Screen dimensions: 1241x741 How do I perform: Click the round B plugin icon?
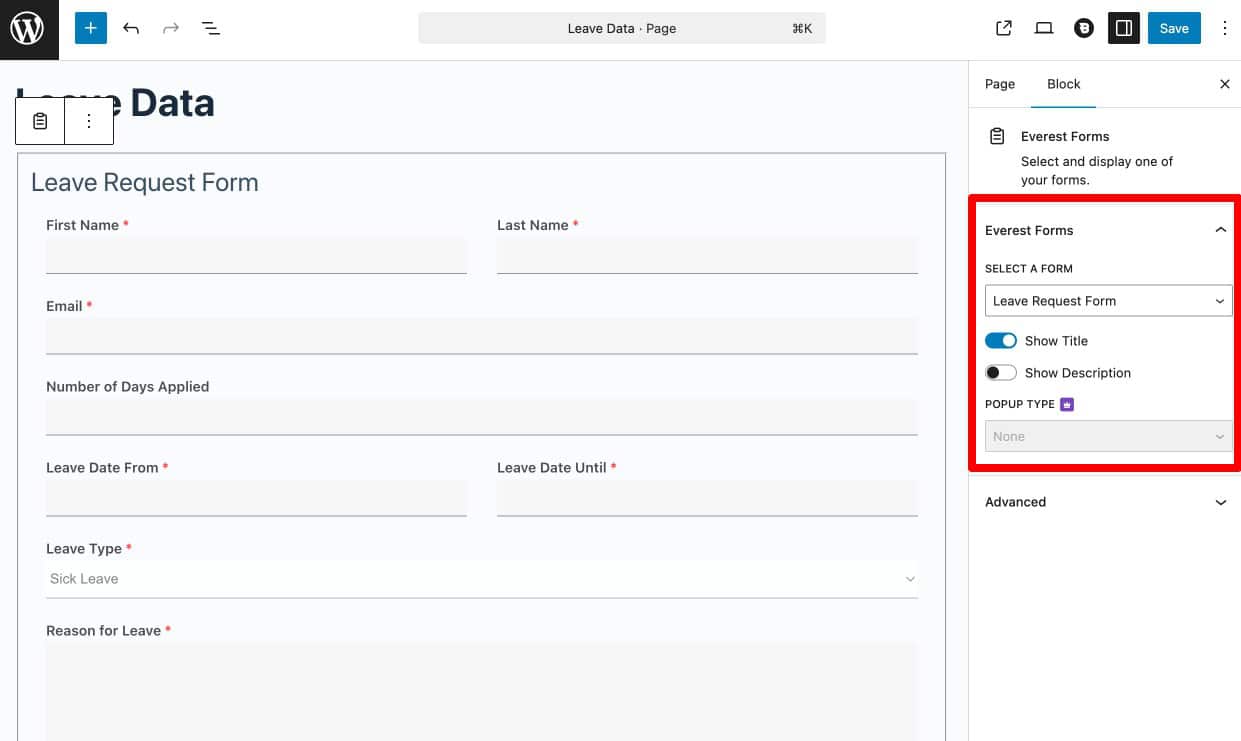click(x=1084, y=28)
